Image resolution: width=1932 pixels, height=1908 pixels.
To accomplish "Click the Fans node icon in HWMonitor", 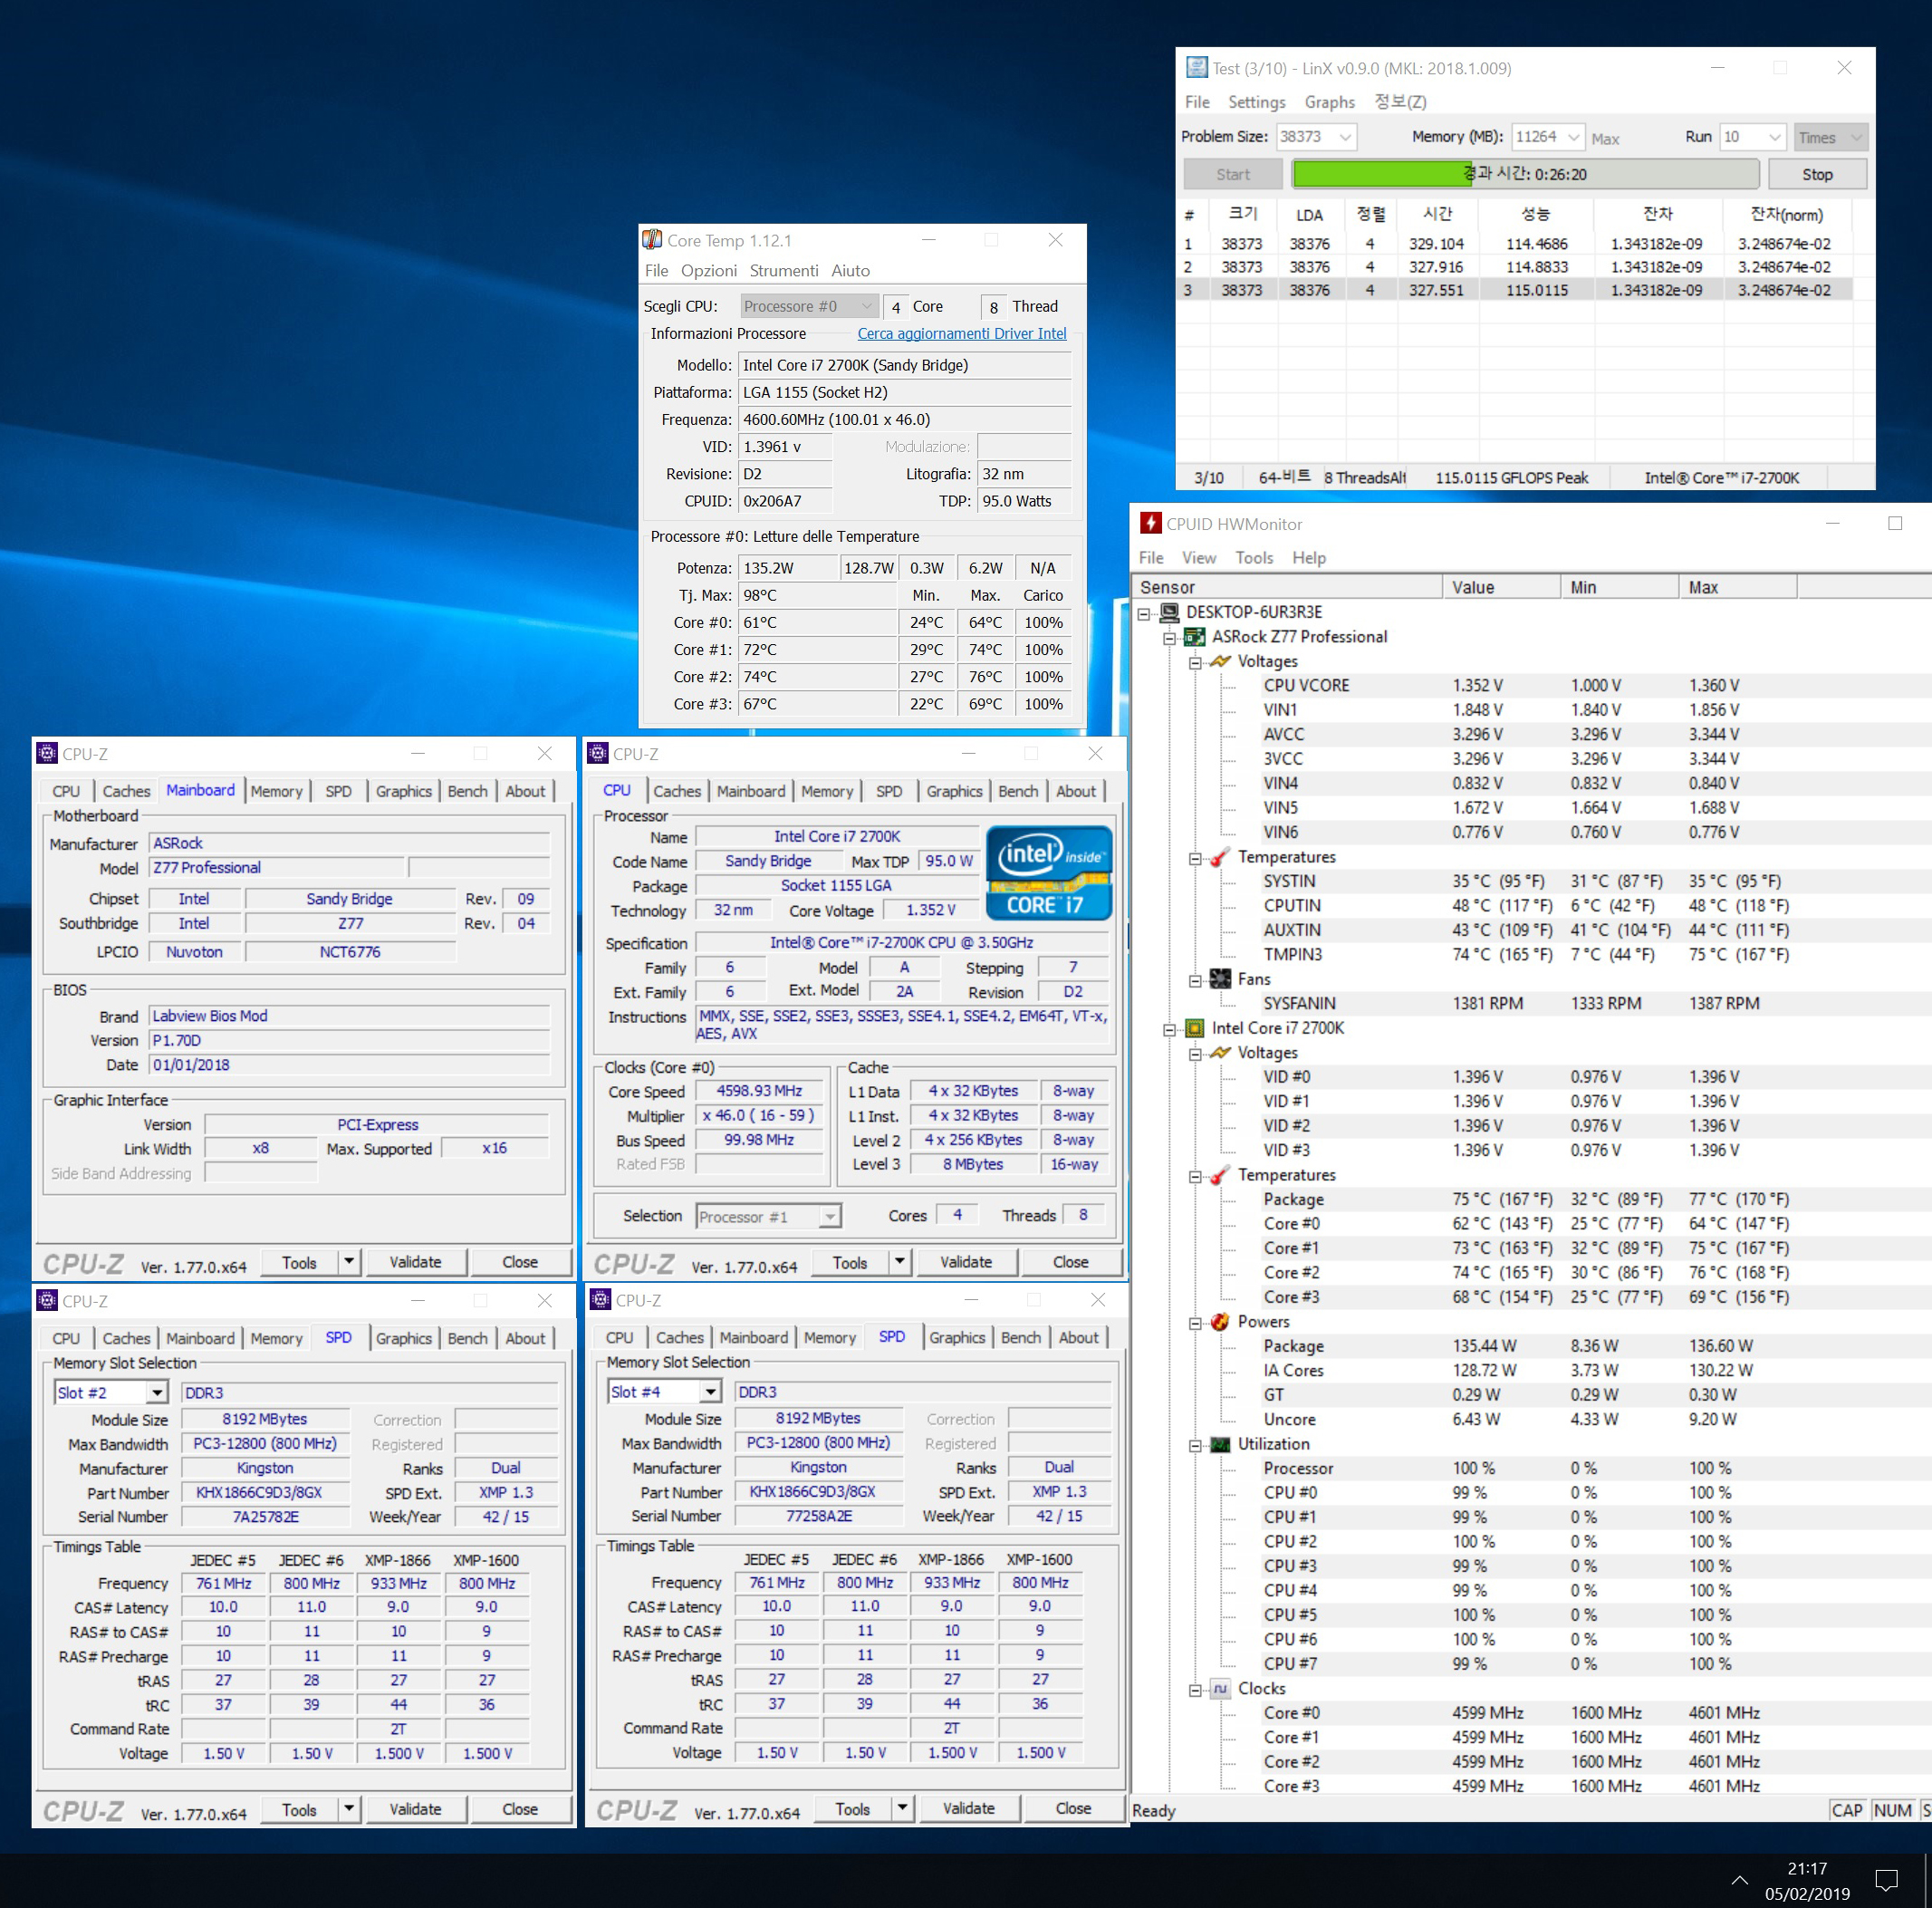I will click(1220, 979).
